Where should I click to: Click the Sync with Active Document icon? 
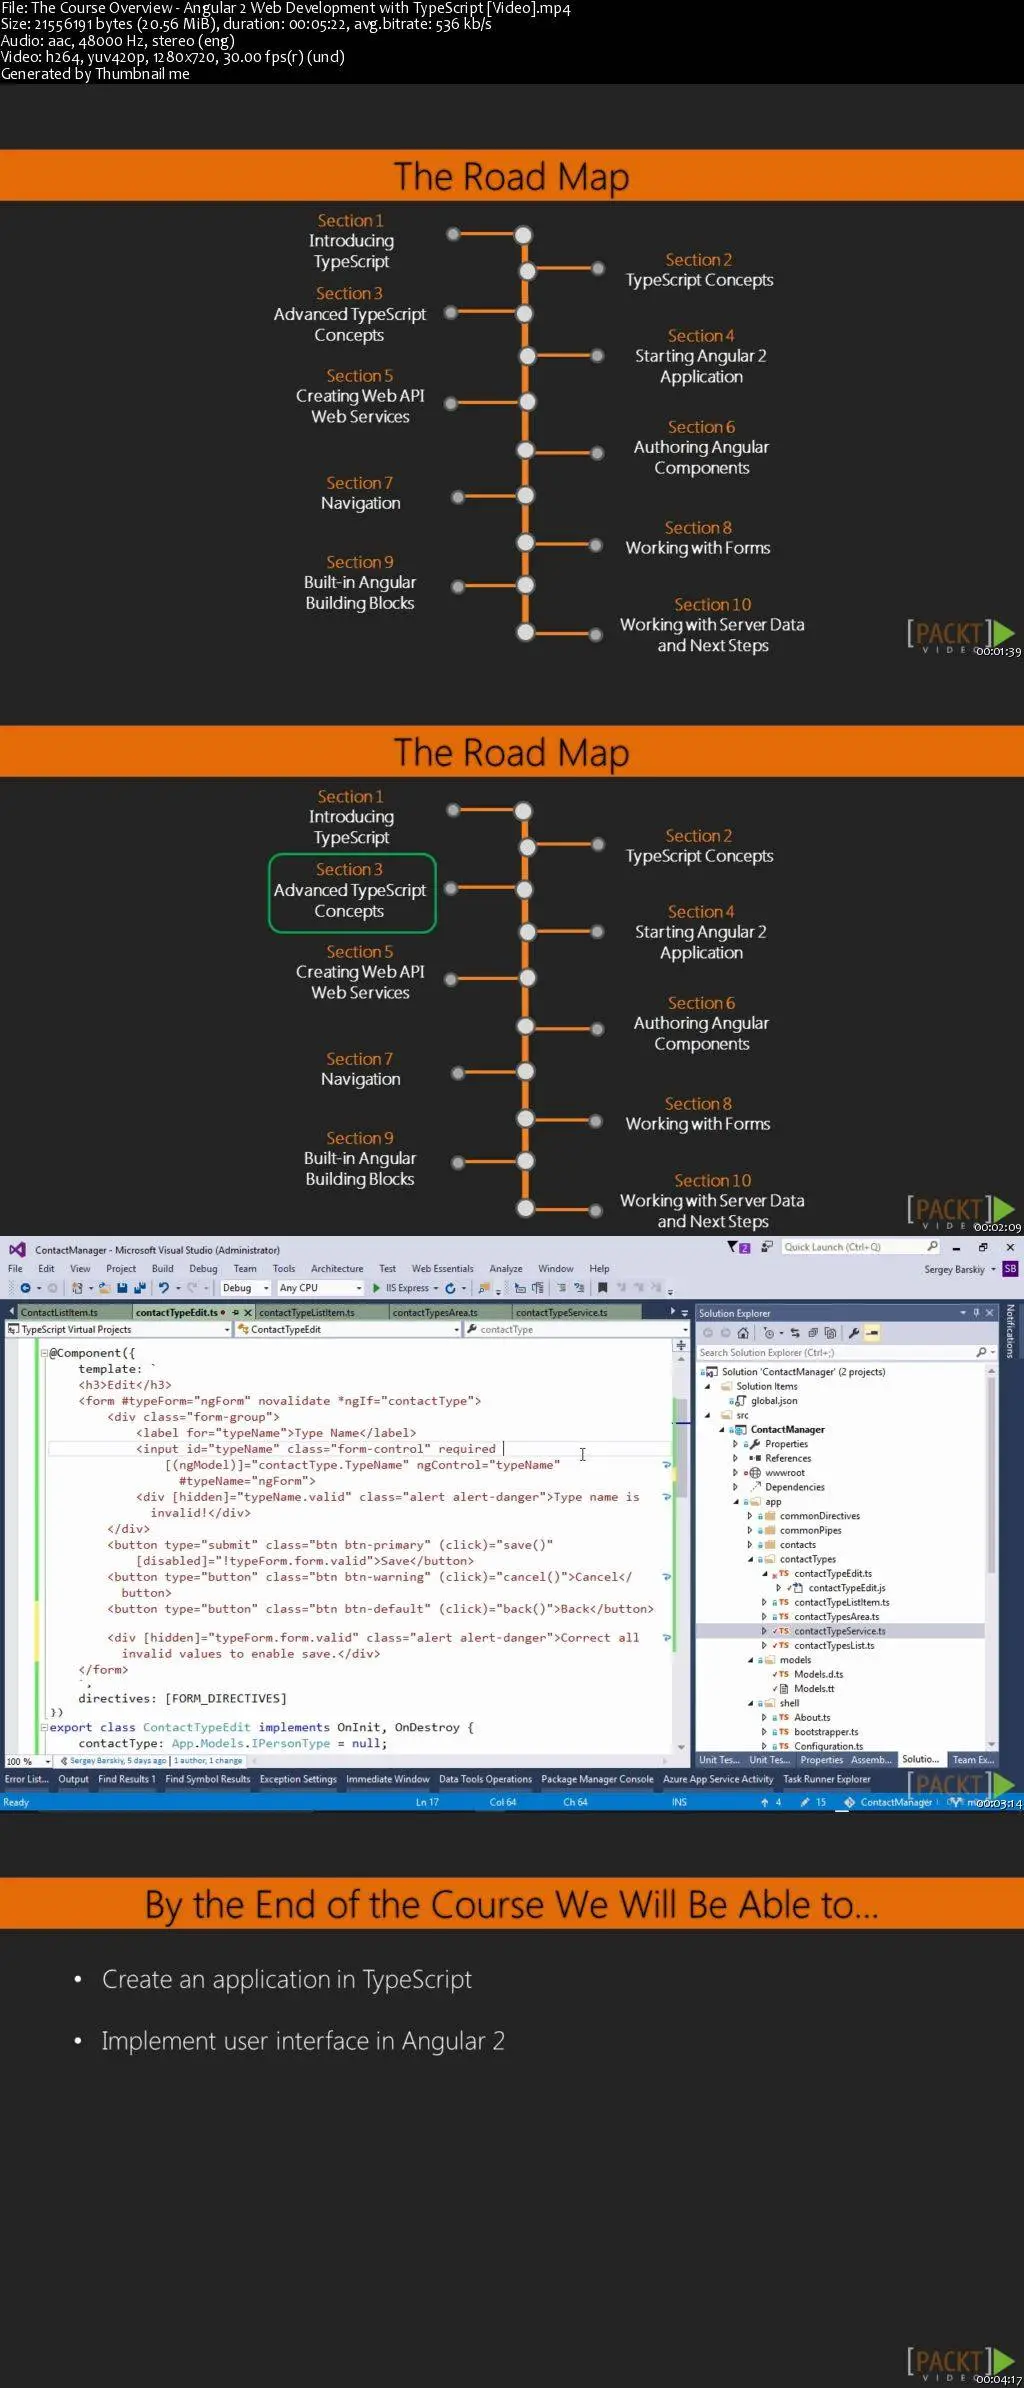[x=795, y=1333]
